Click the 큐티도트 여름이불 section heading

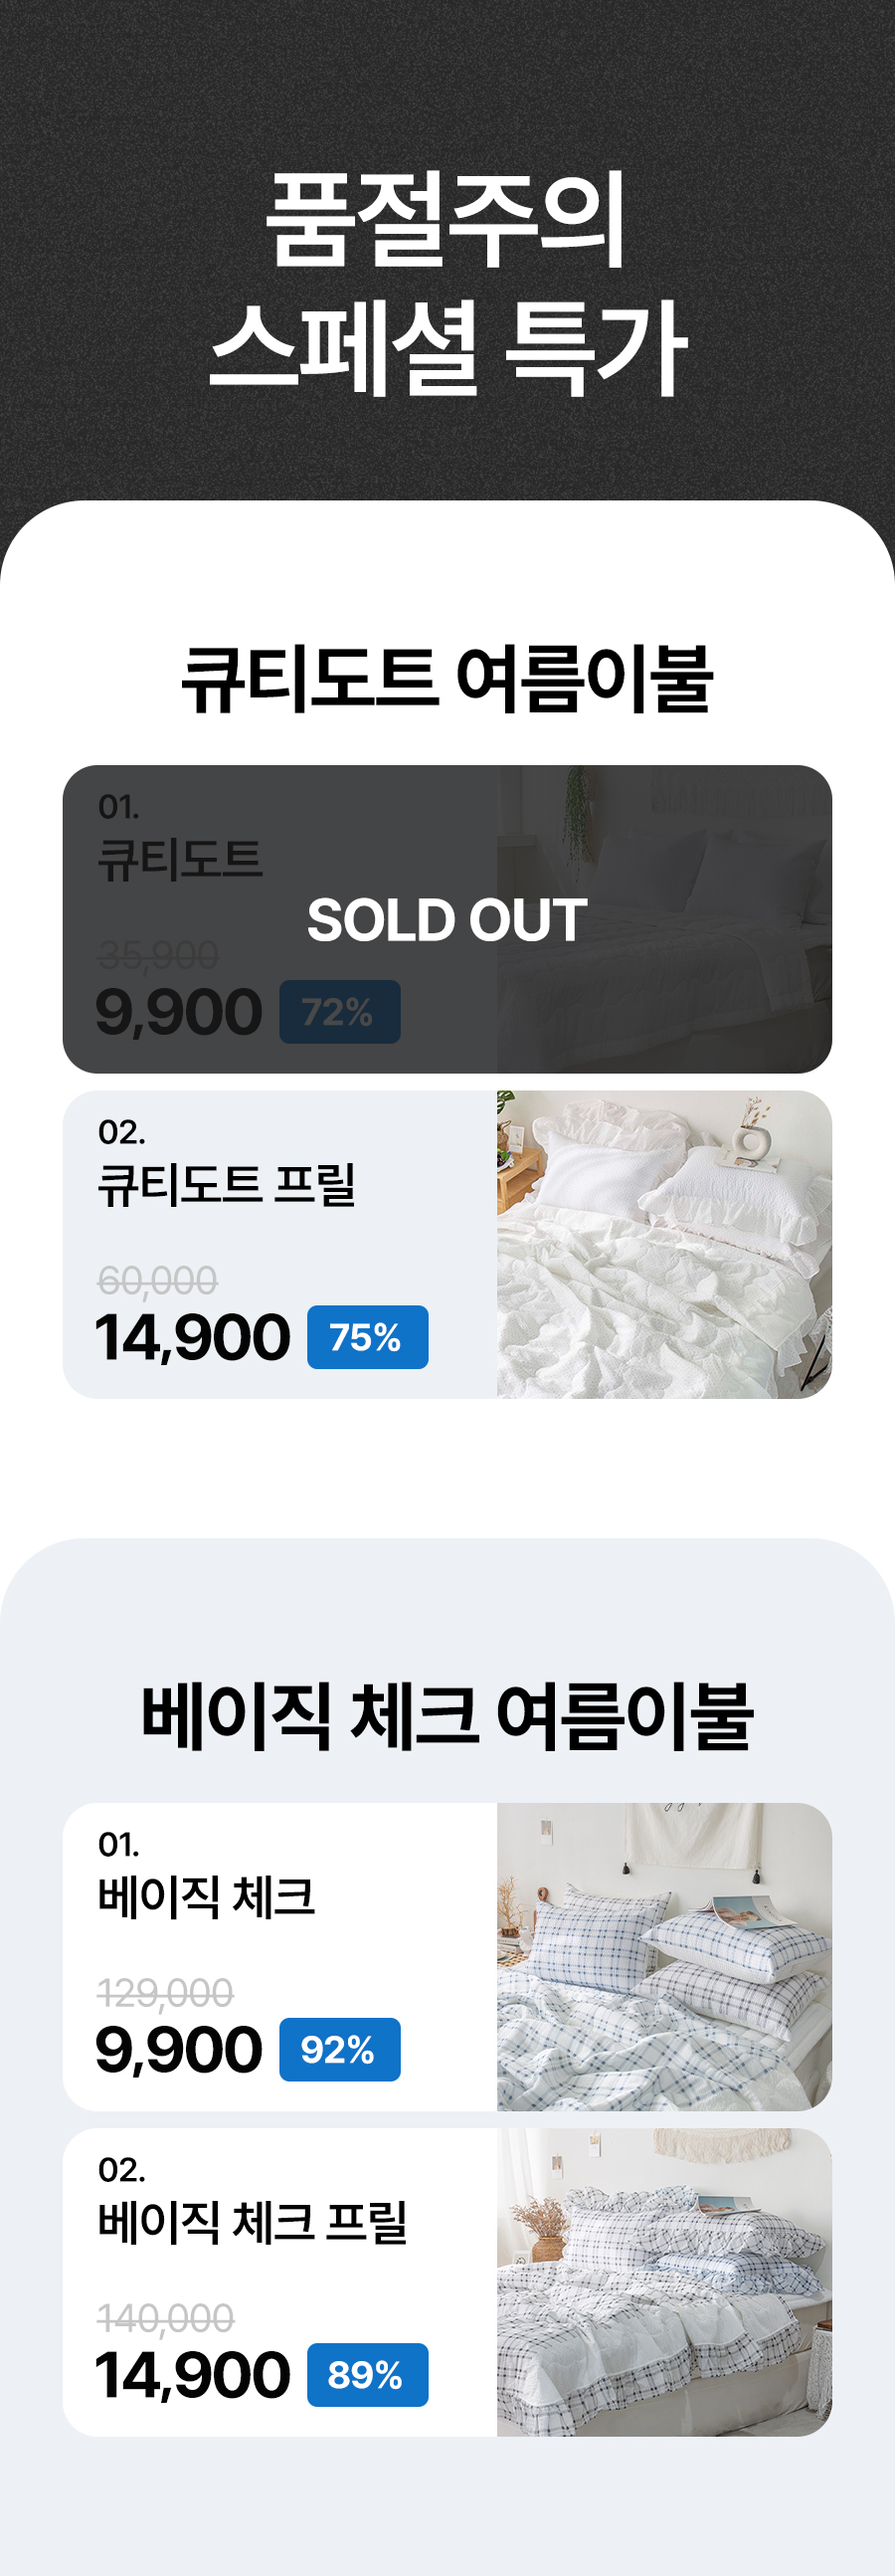tap(447, 680)
